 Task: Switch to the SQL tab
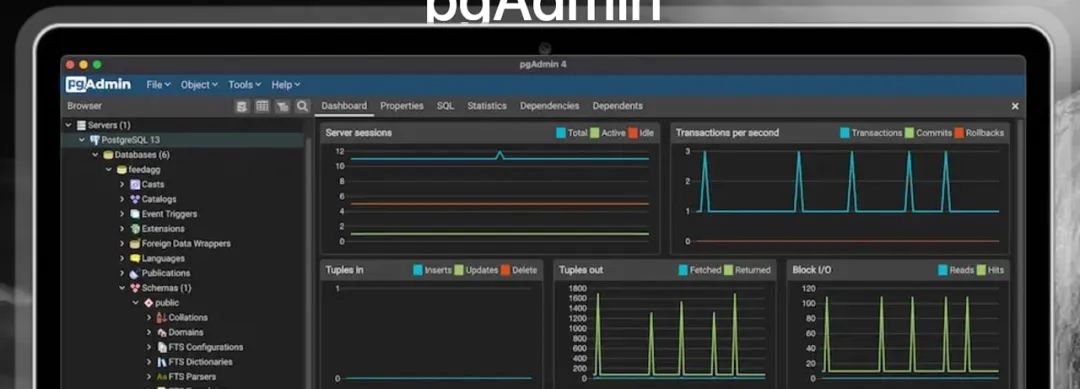click(446, 106)
